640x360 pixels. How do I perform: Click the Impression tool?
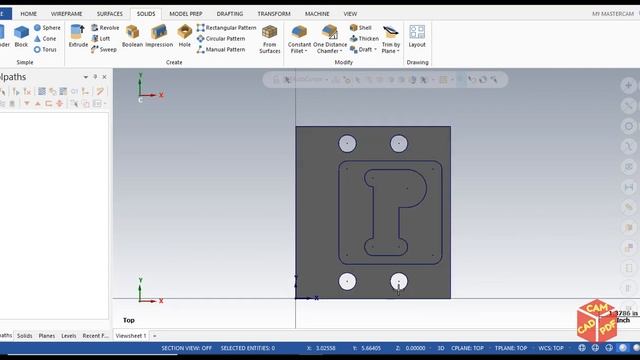pos(159,36)
